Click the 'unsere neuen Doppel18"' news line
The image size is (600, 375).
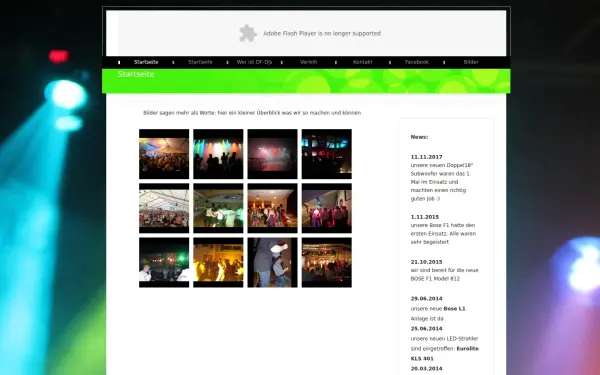point(442,165)
